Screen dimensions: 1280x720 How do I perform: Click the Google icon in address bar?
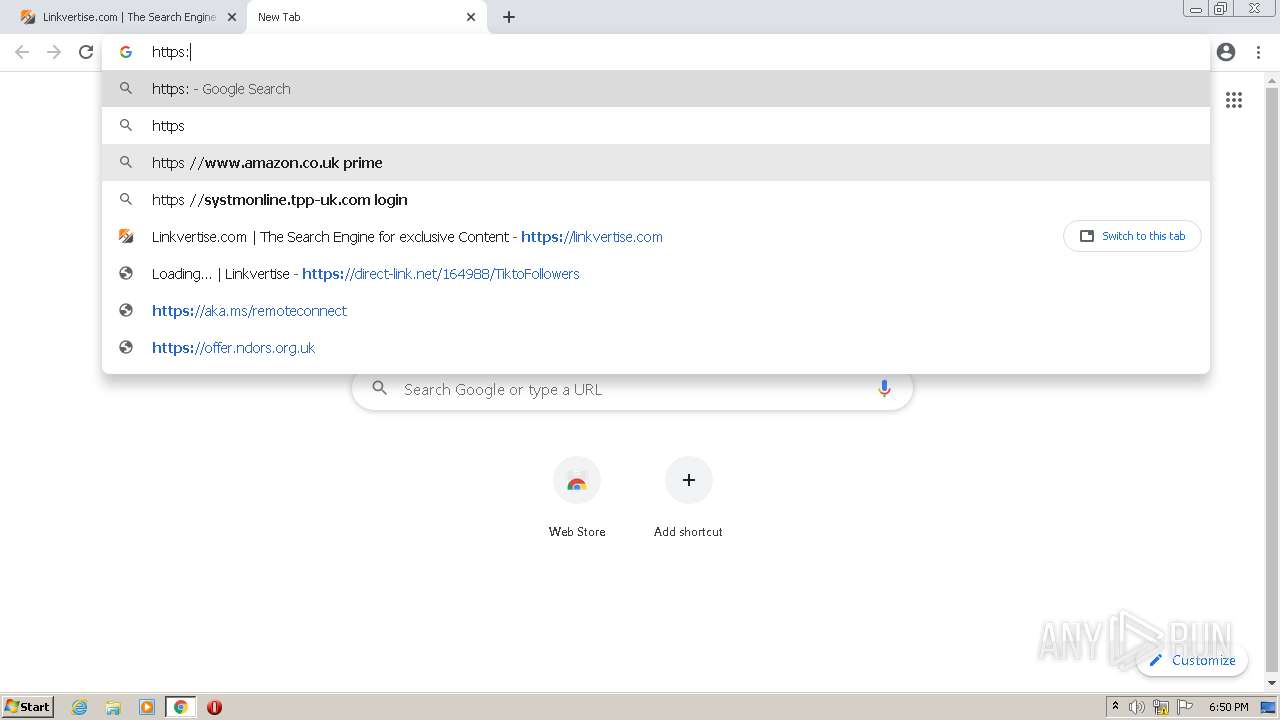(126, 52)
